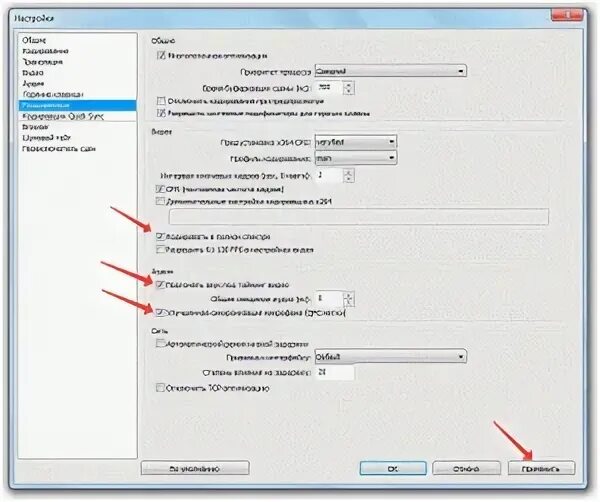Viewport: 600px width, 502px height.
Task: Open the bind to interface network dropdown
Action: pyautogui.click(x=390, y=357)
